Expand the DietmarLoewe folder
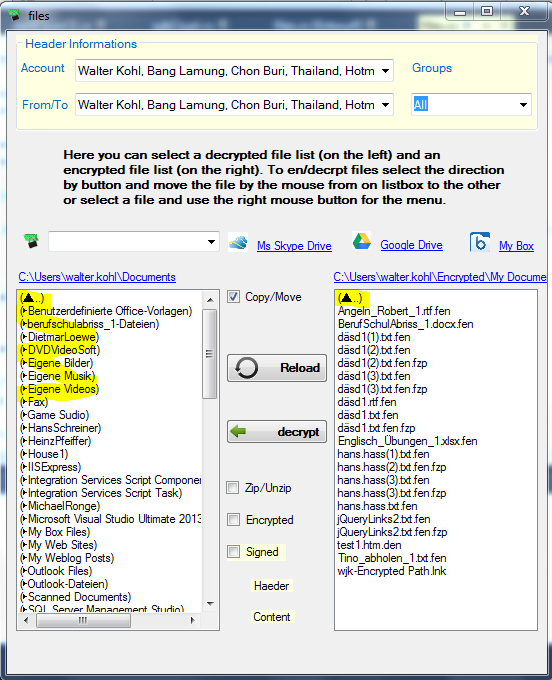 click(x=25, y=337)
